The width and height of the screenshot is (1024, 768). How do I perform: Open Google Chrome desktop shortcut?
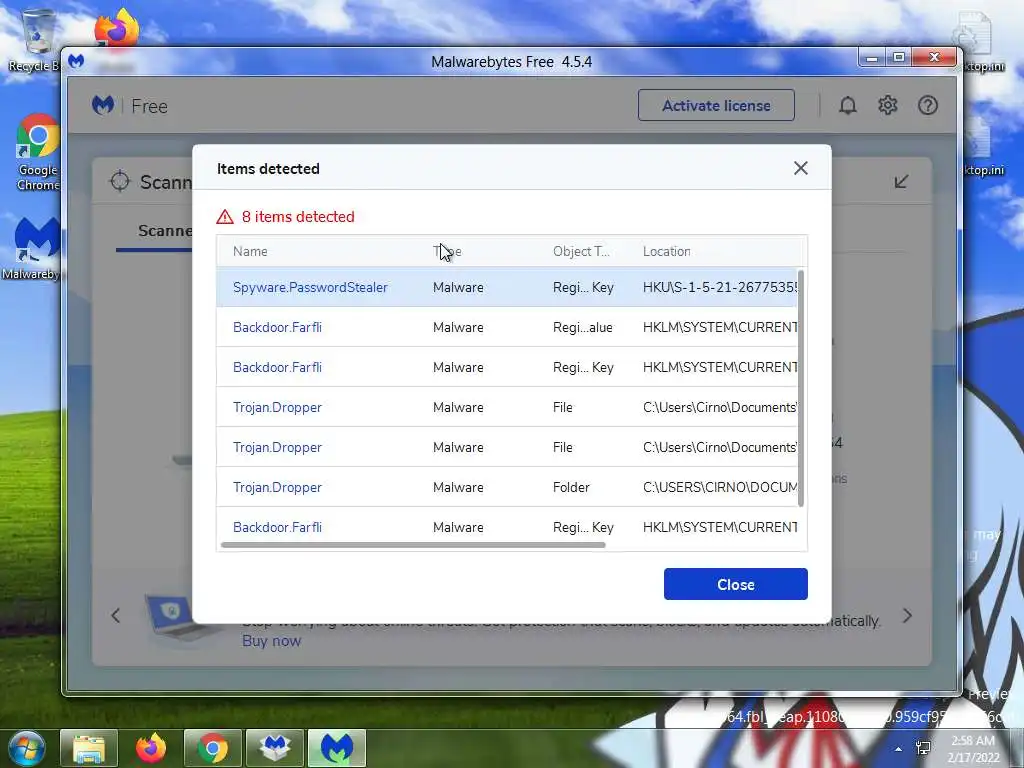[37, 153]
